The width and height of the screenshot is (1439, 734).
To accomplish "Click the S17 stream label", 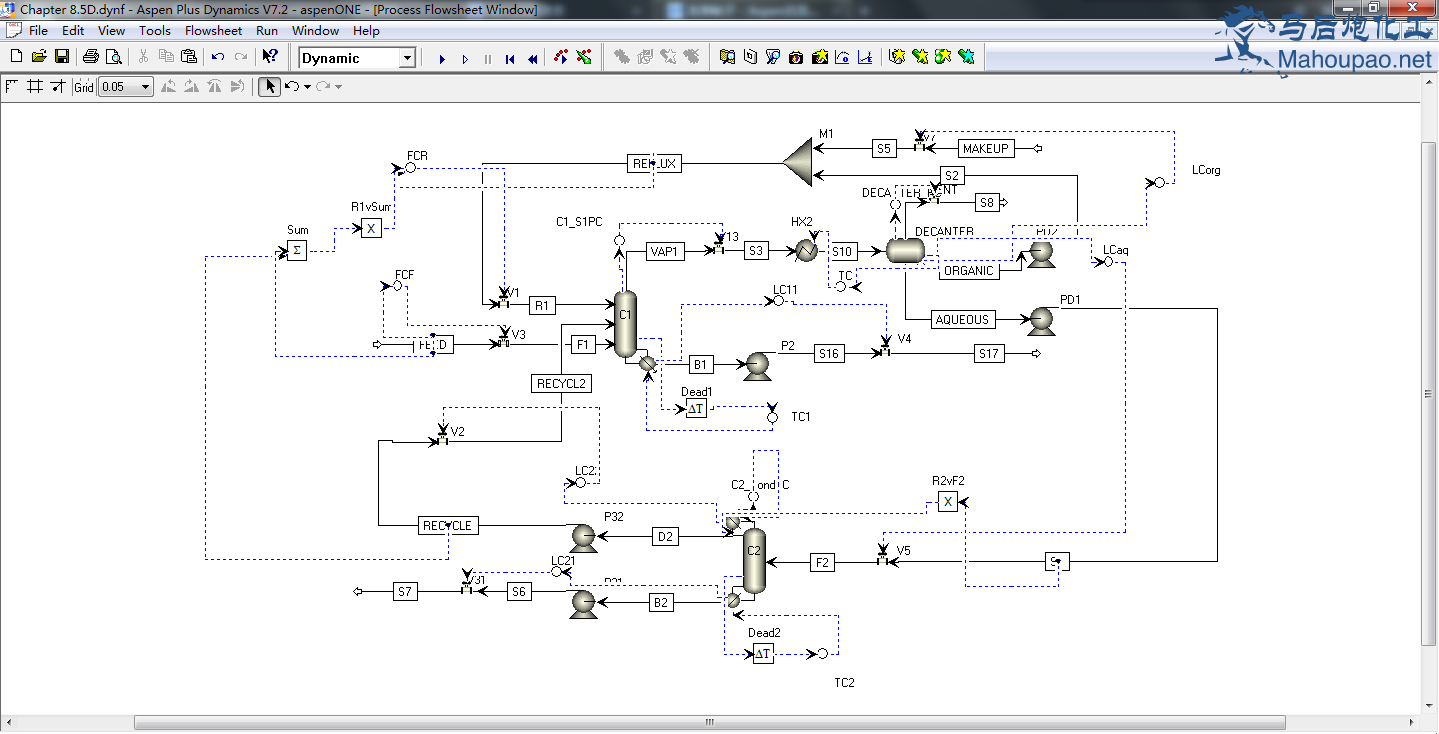I will point(989,353).
